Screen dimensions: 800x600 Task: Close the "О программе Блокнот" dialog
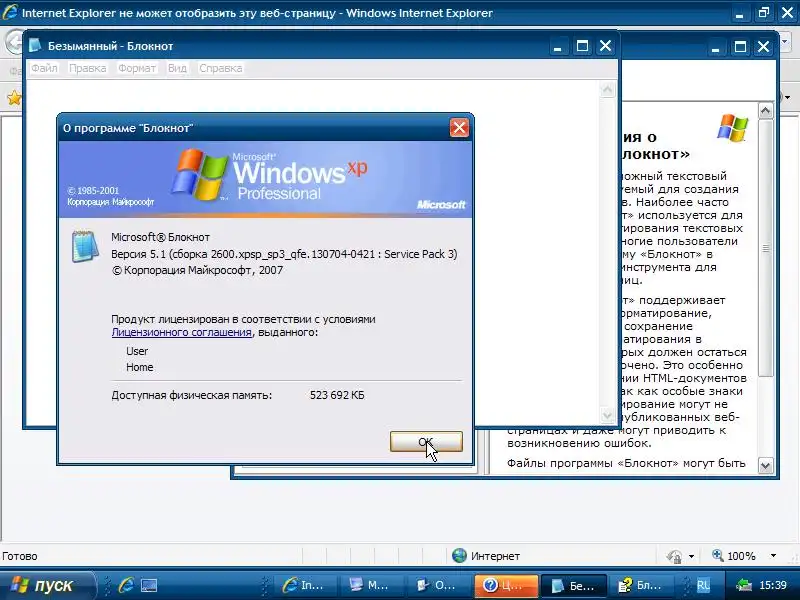click(x=459, y=128)
